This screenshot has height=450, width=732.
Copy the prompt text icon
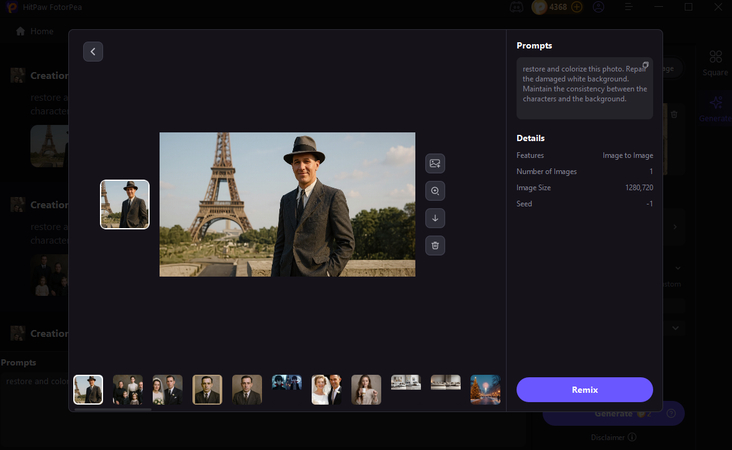click(645, 65)
